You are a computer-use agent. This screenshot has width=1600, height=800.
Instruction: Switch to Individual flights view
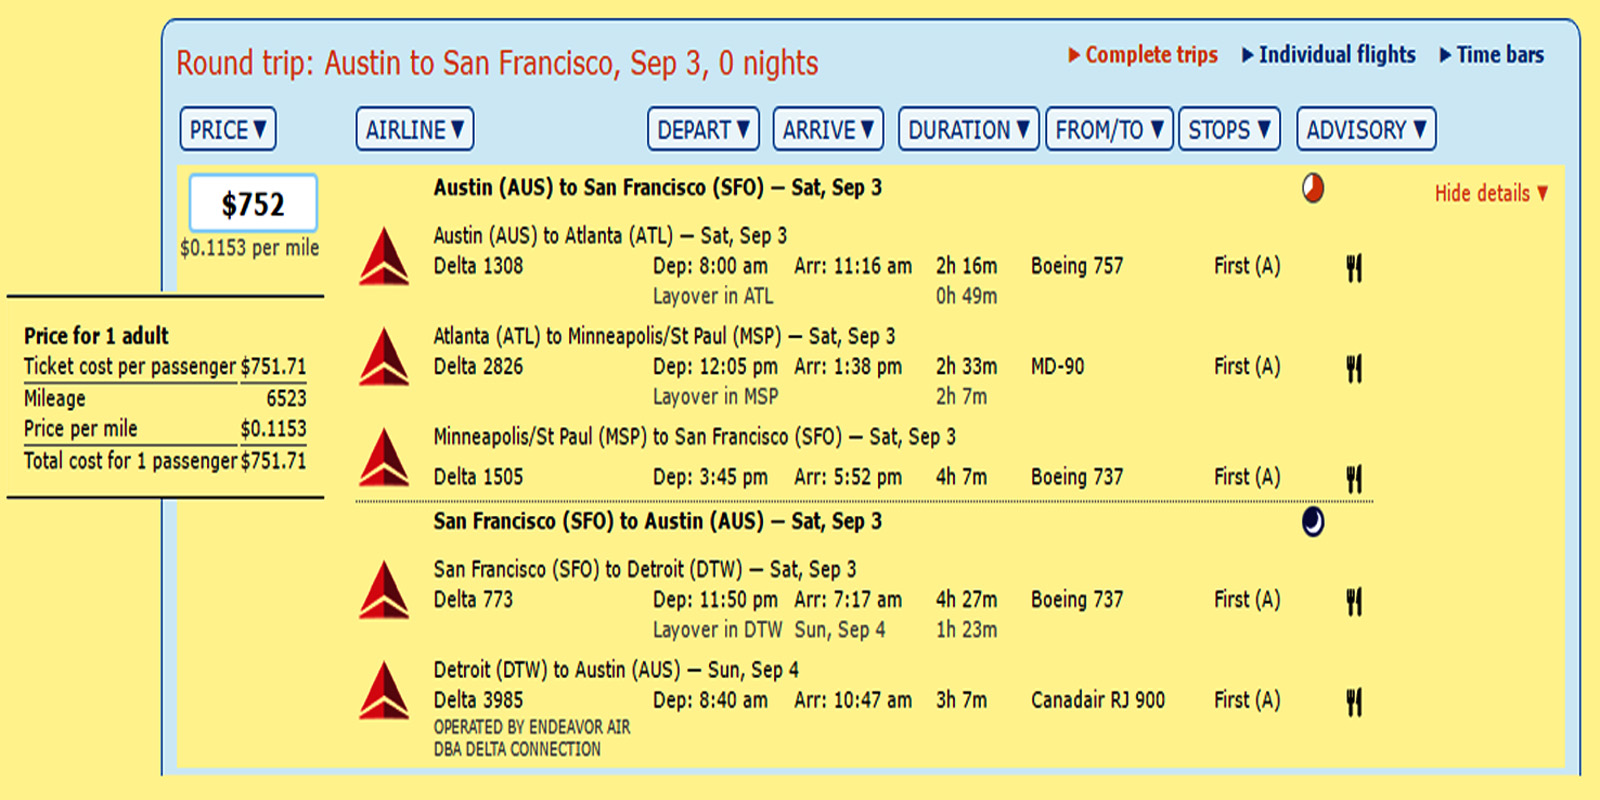coord(1329,55)
